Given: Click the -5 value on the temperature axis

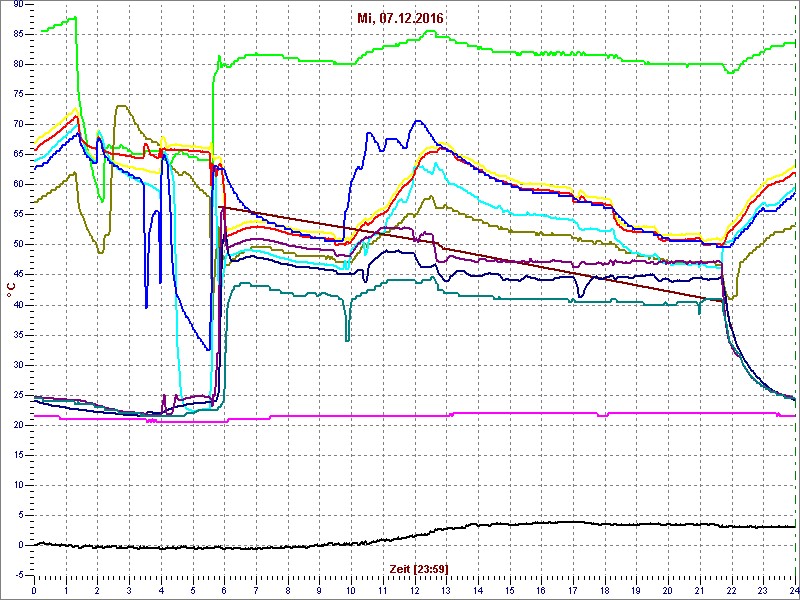Looking at the screenshot, I should pyautogui.click(x=19, y=576).
